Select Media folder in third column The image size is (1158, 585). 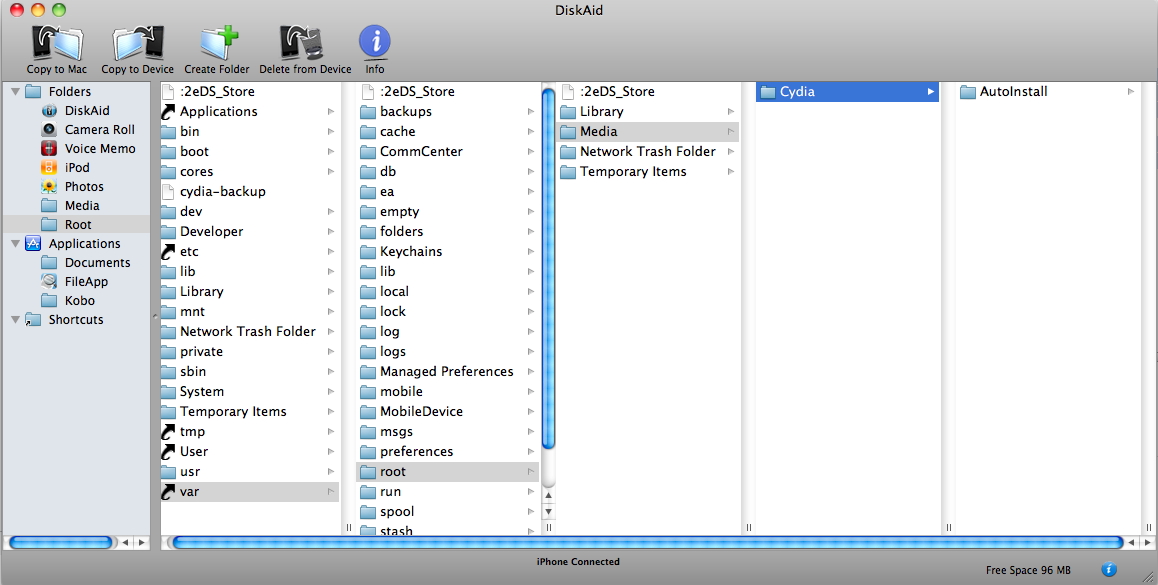(648, 131)
